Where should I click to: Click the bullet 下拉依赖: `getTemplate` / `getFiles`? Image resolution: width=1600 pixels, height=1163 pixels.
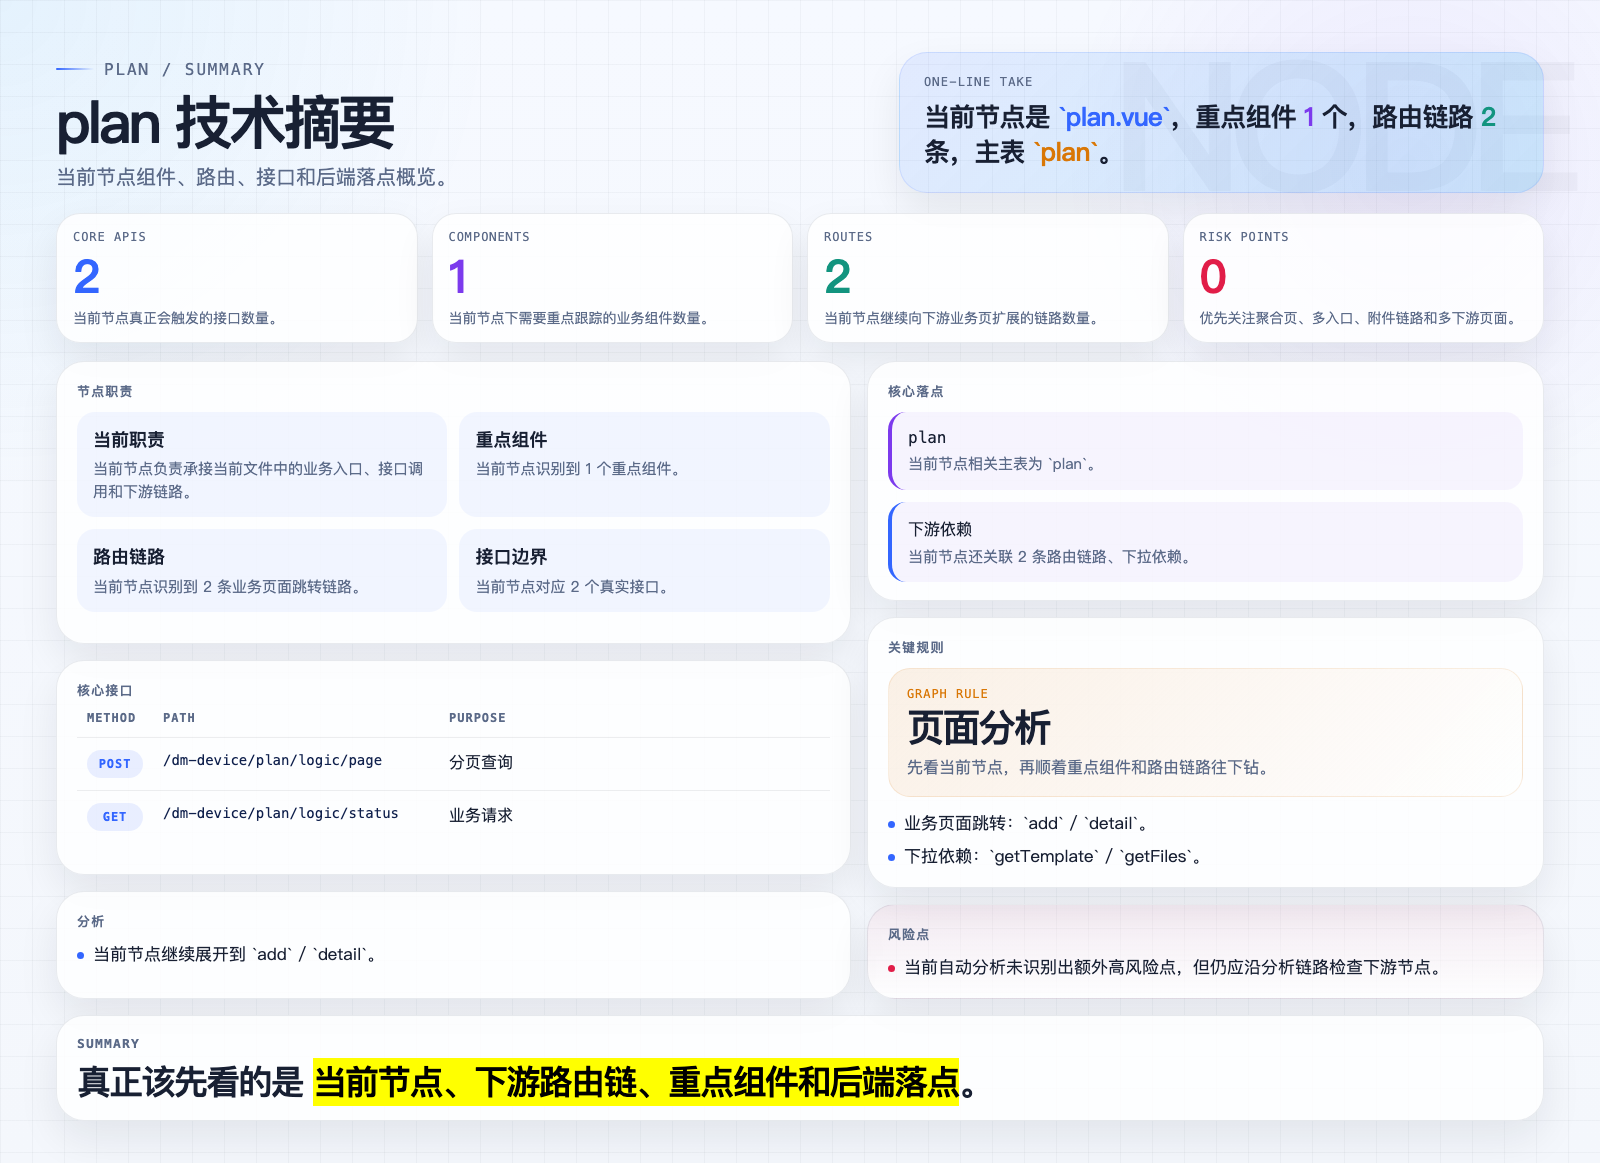point(1052,857)
